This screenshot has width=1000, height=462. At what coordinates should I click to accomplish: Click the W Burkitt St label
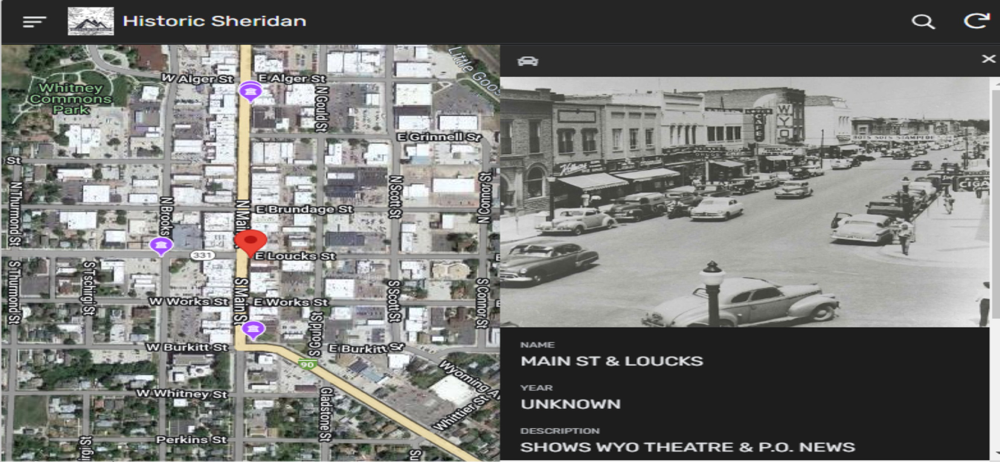187,348
